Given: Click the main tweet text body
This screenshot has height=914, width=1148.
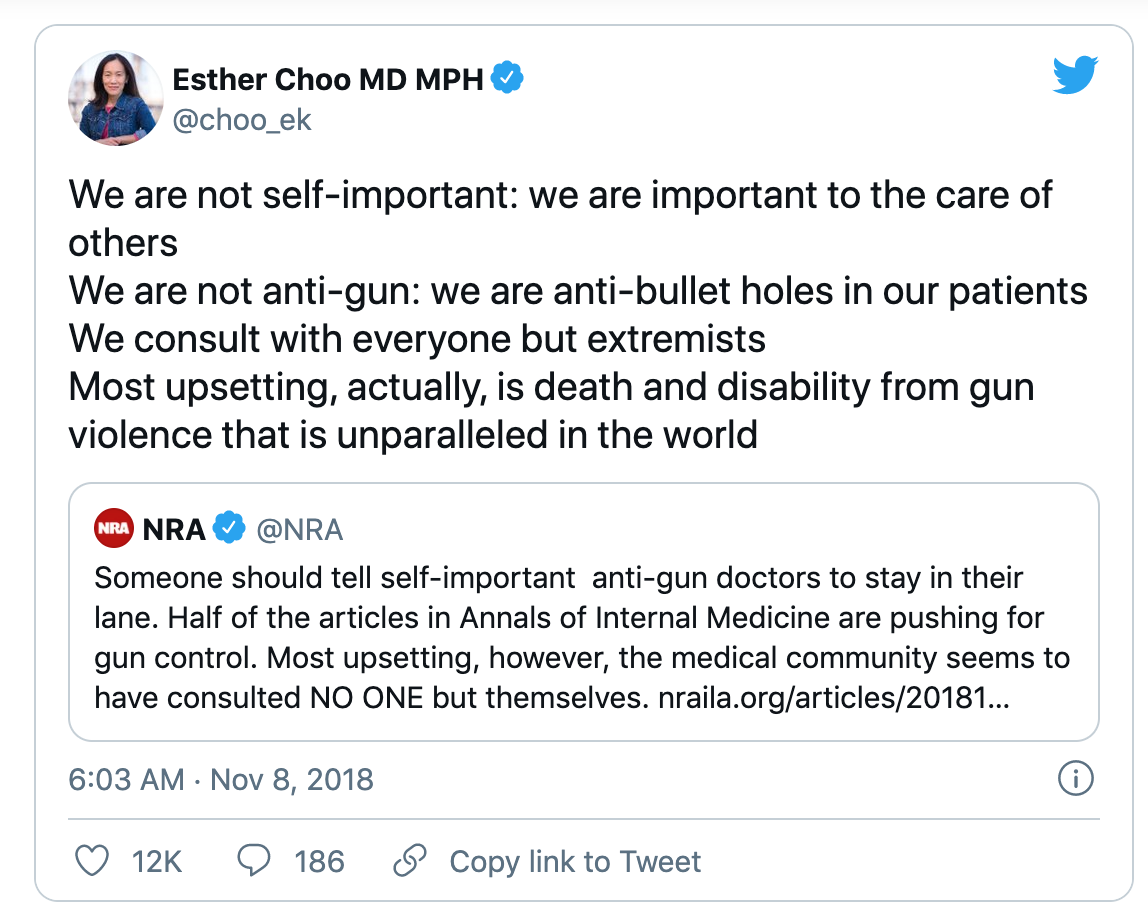Looking at the screenshot, I should pos(560,314).
